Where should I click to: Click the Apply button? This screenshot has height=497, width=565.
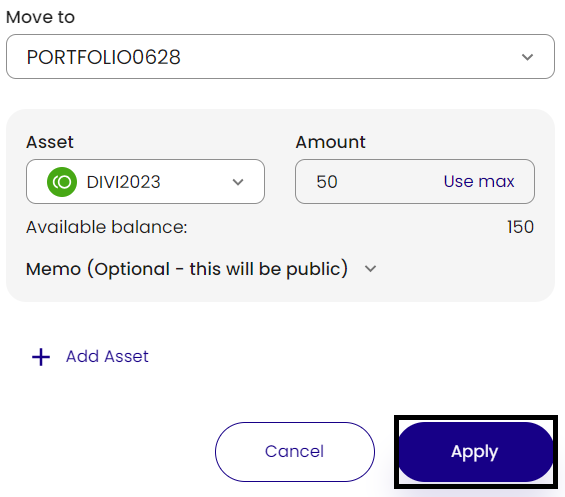(x=475, y=452)
